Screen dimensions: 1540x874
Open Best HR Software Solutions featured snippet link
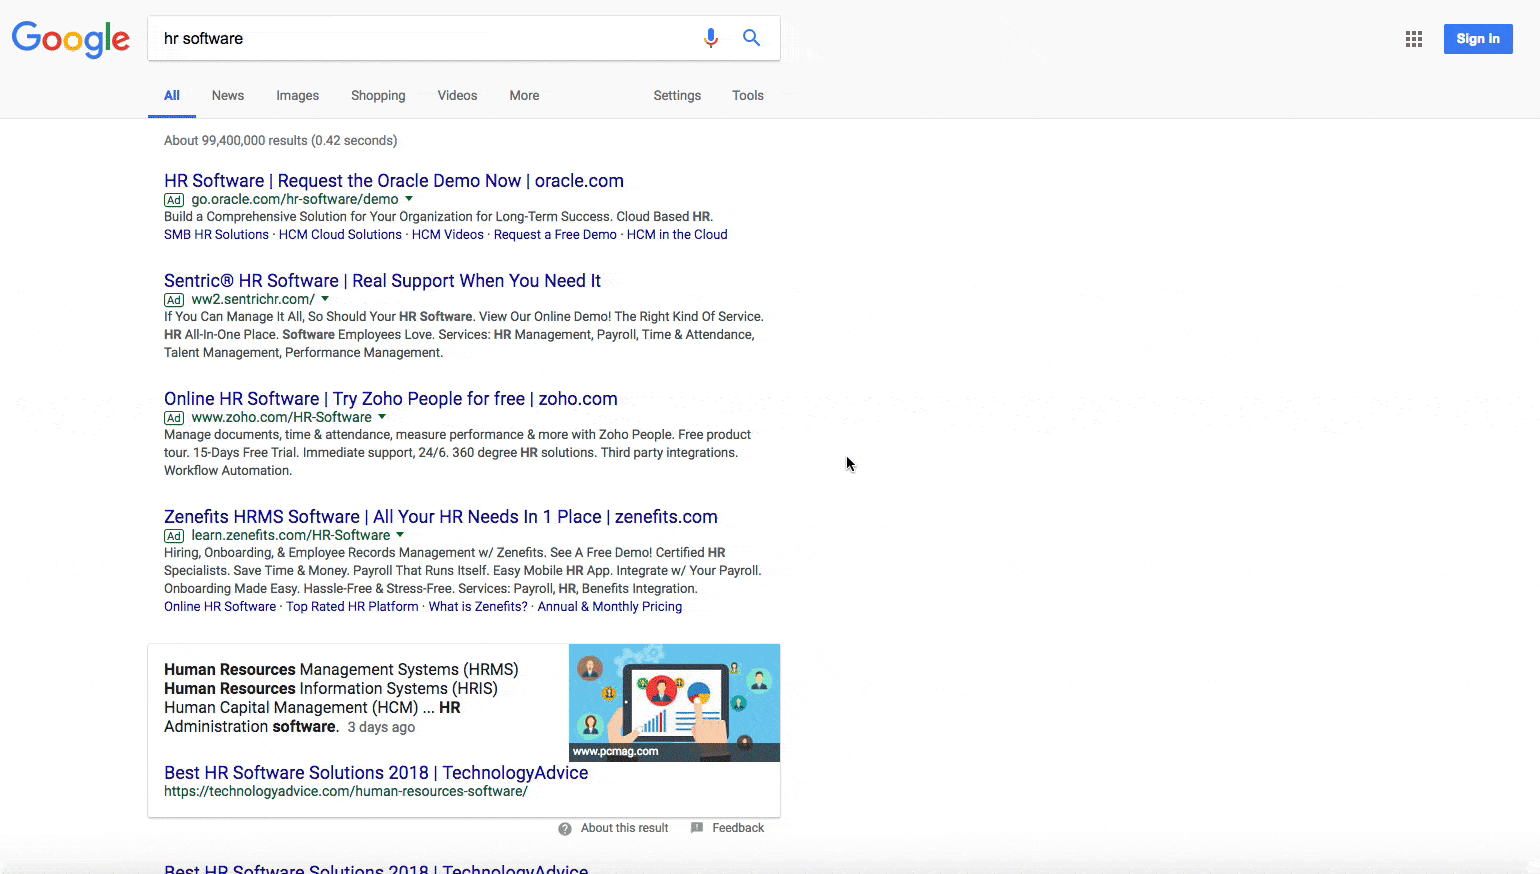point(376,773)
